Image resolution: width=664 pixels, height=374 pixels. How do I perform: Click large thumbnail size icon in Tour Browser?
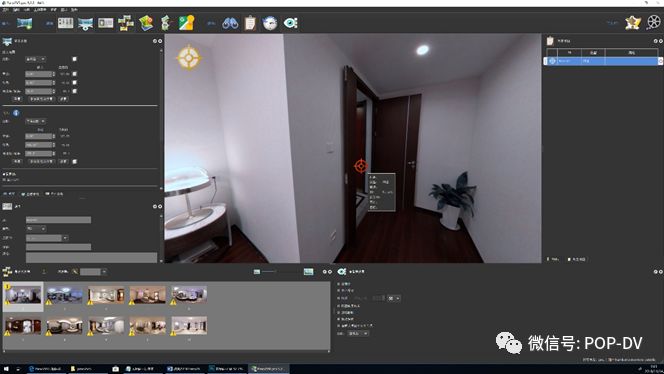point(308,271)
